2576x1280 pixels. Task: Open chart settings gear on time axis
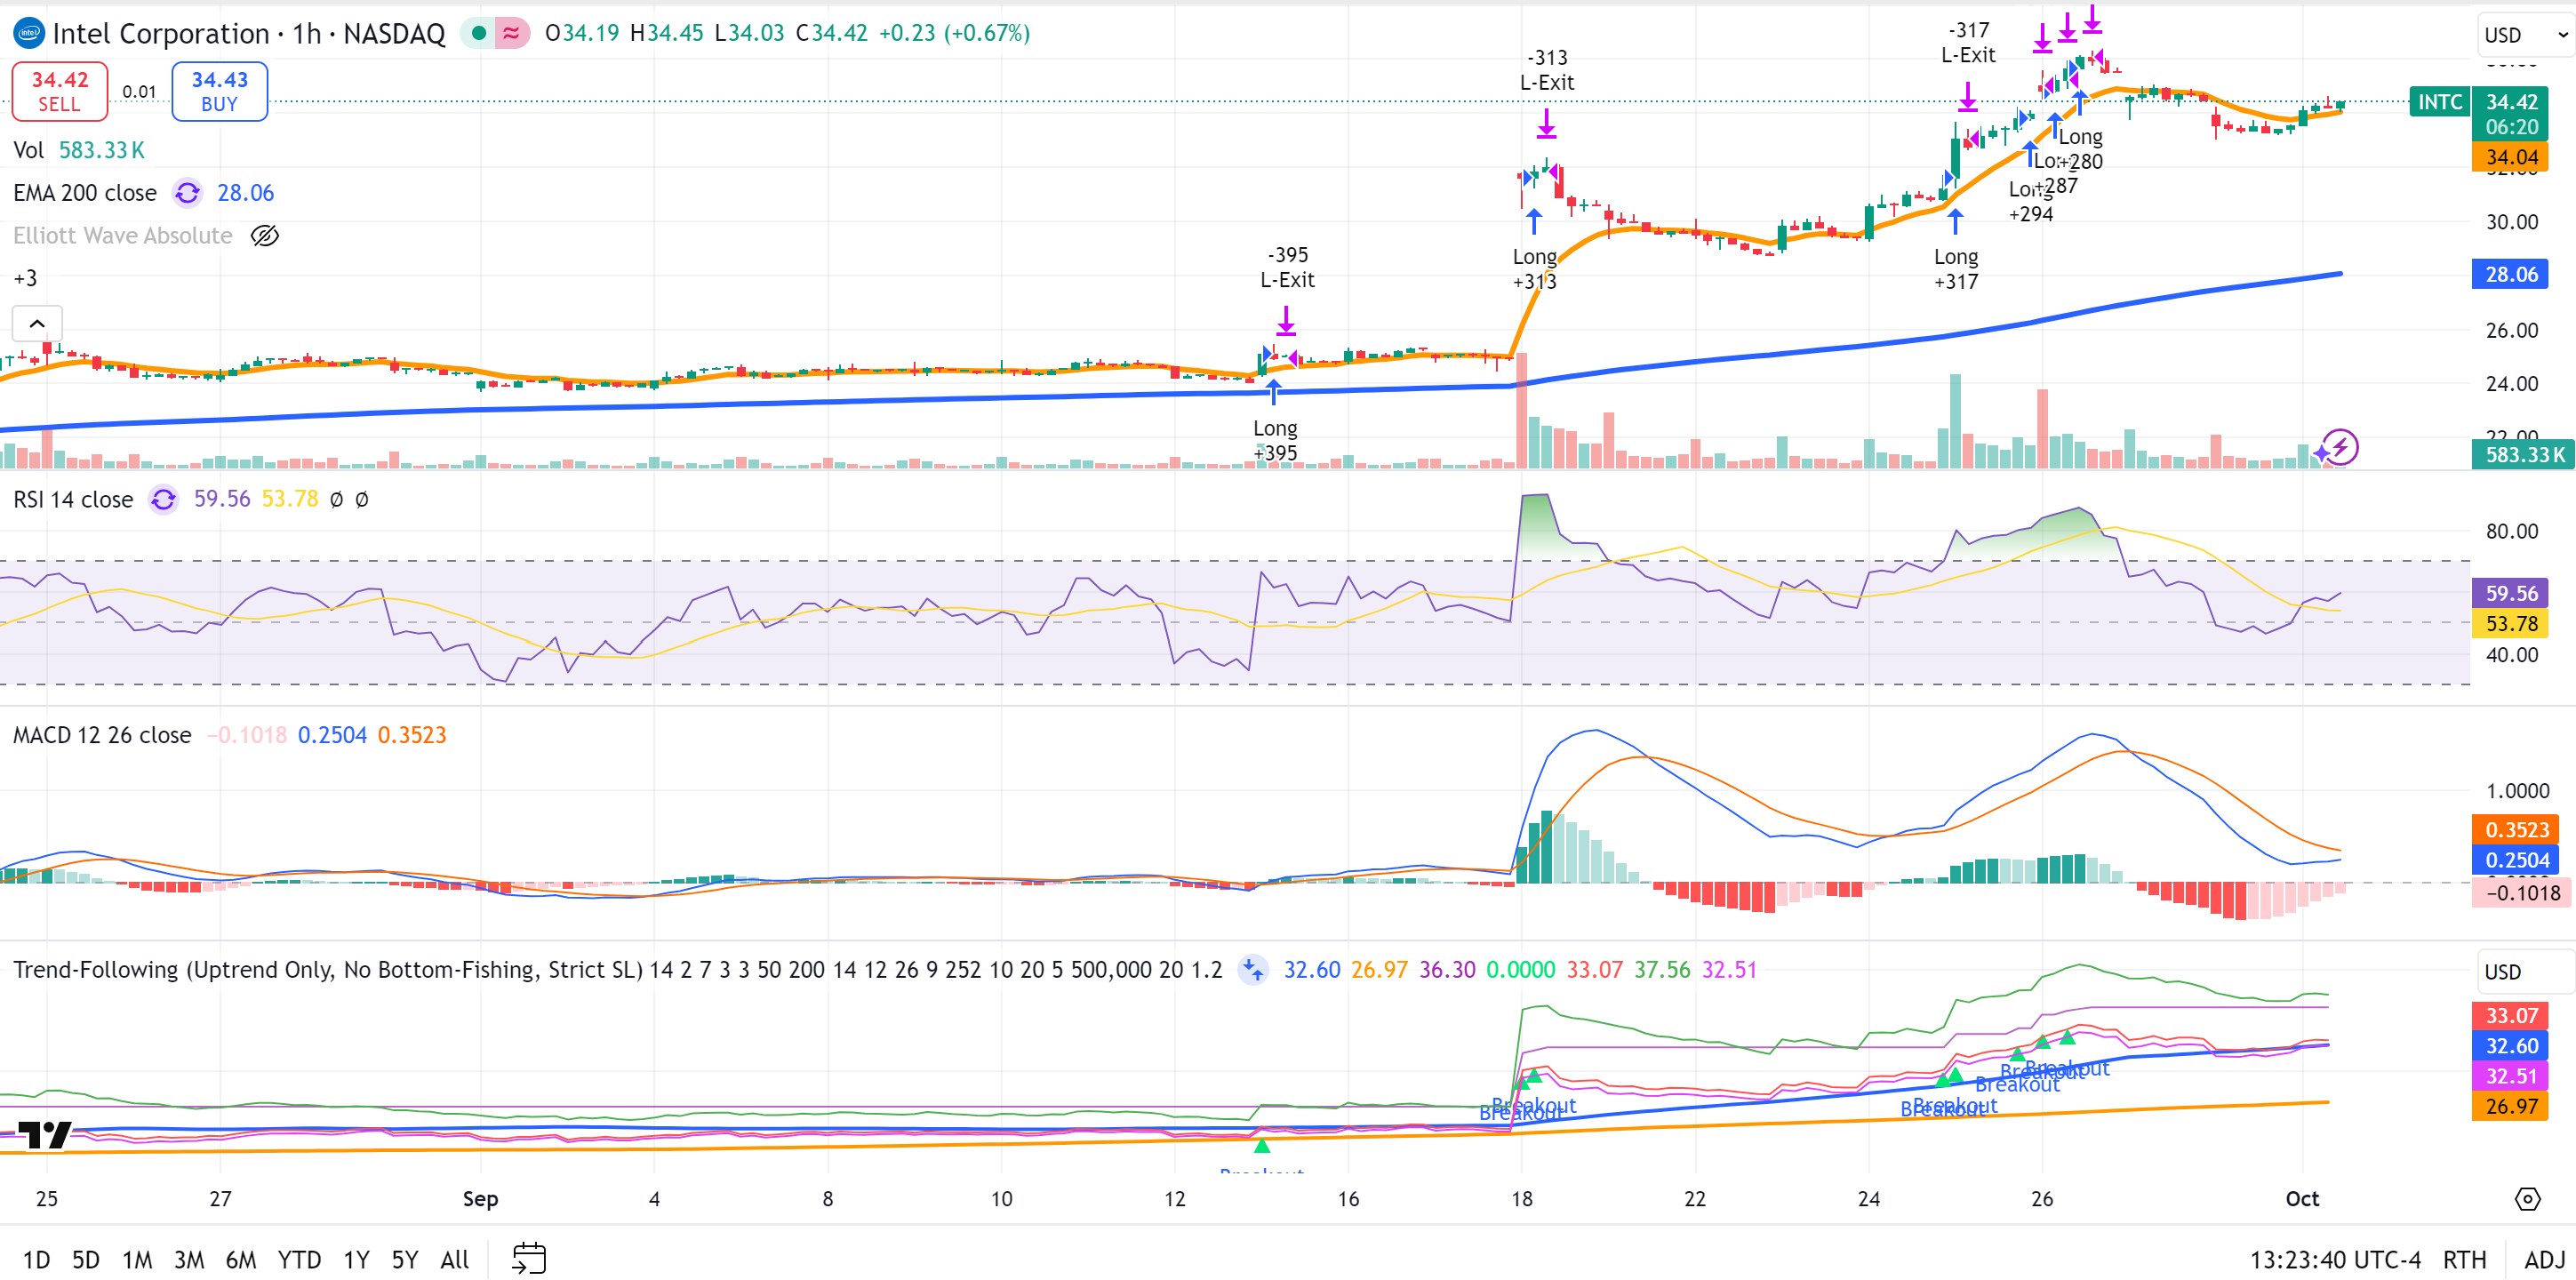2527,1198
